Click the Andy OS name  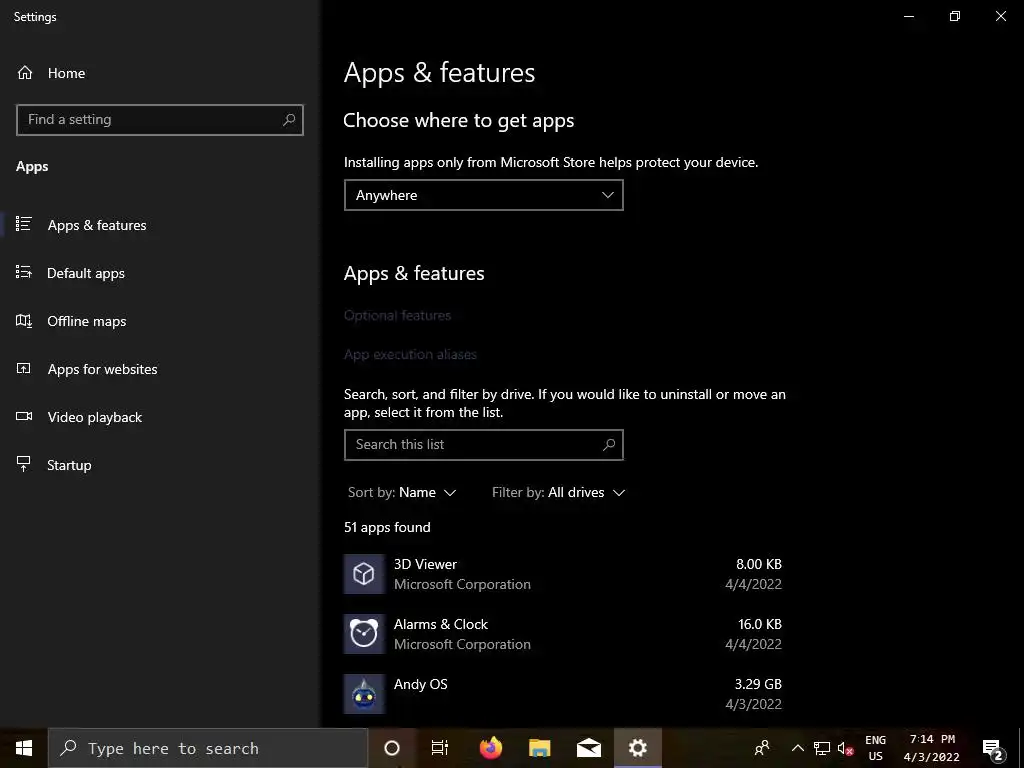(x=421, y=684)
